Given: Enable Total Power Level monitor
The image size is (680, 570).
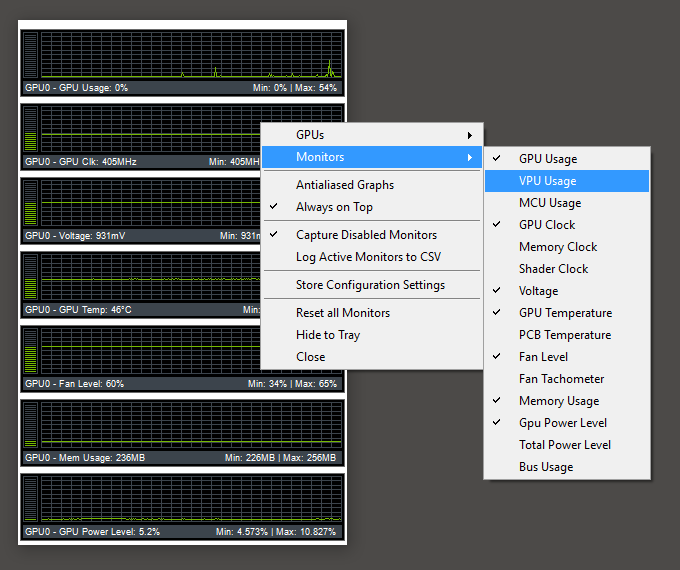Looking at the screenshot, I should 564,445.
